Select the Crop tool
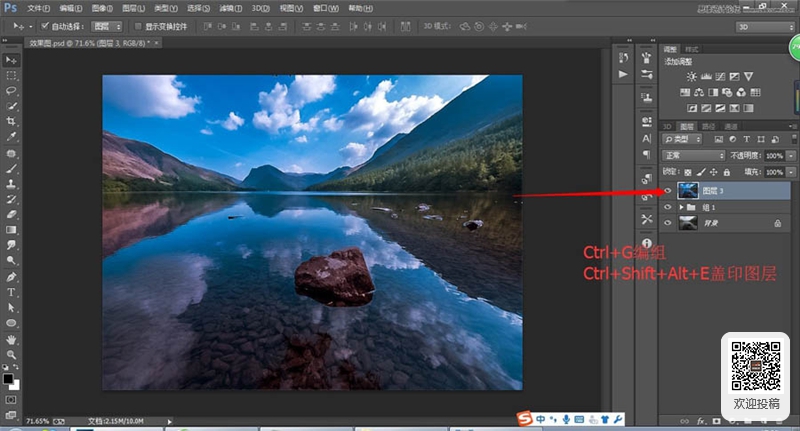The image size is (800, 431). pyautogui.click(x=11, y=121)
